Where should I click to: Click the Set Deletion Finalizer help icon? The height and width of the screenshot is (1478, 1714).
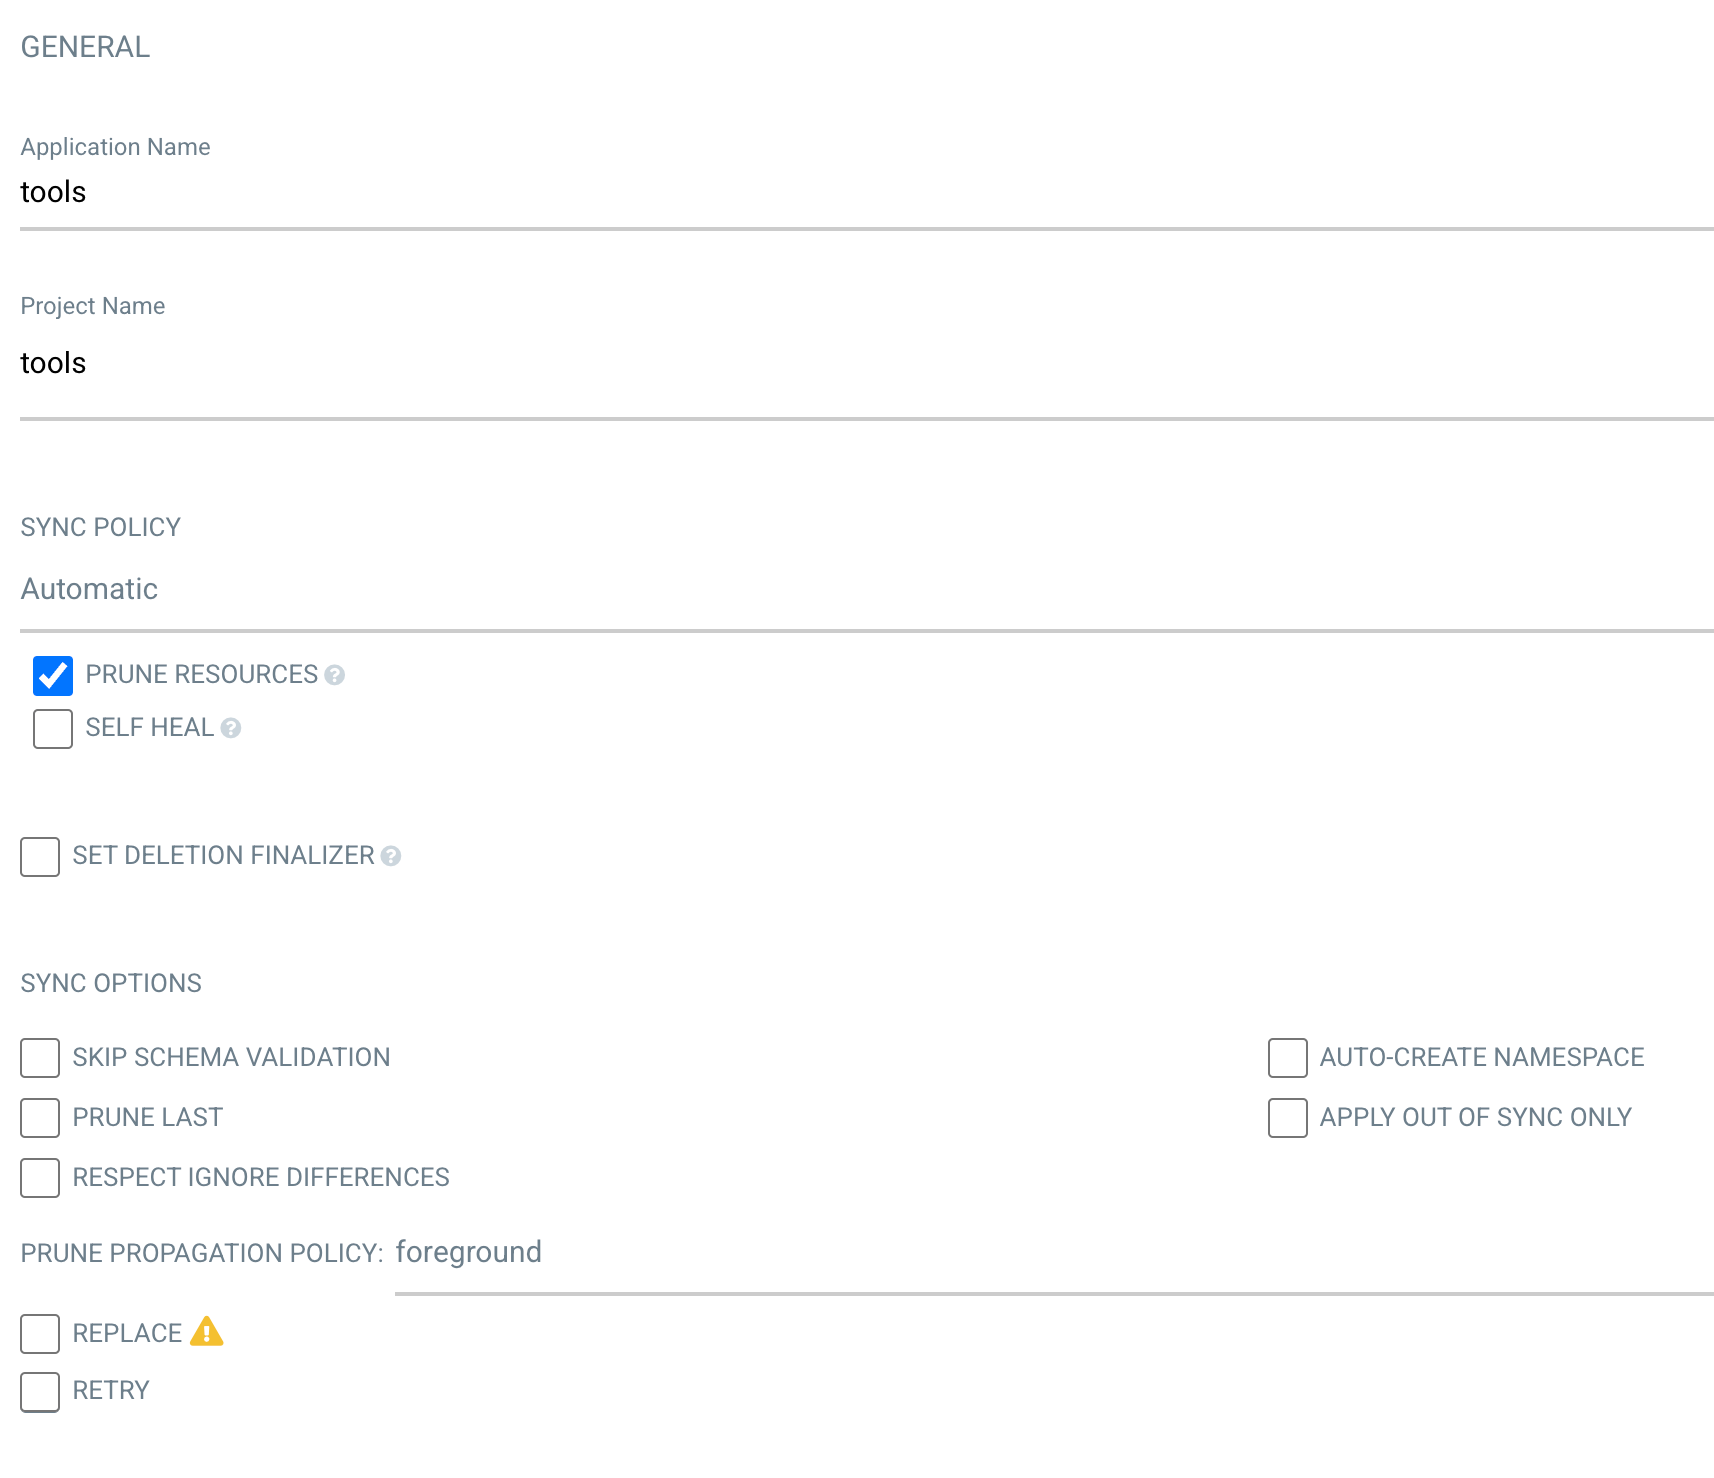point(391,856)
